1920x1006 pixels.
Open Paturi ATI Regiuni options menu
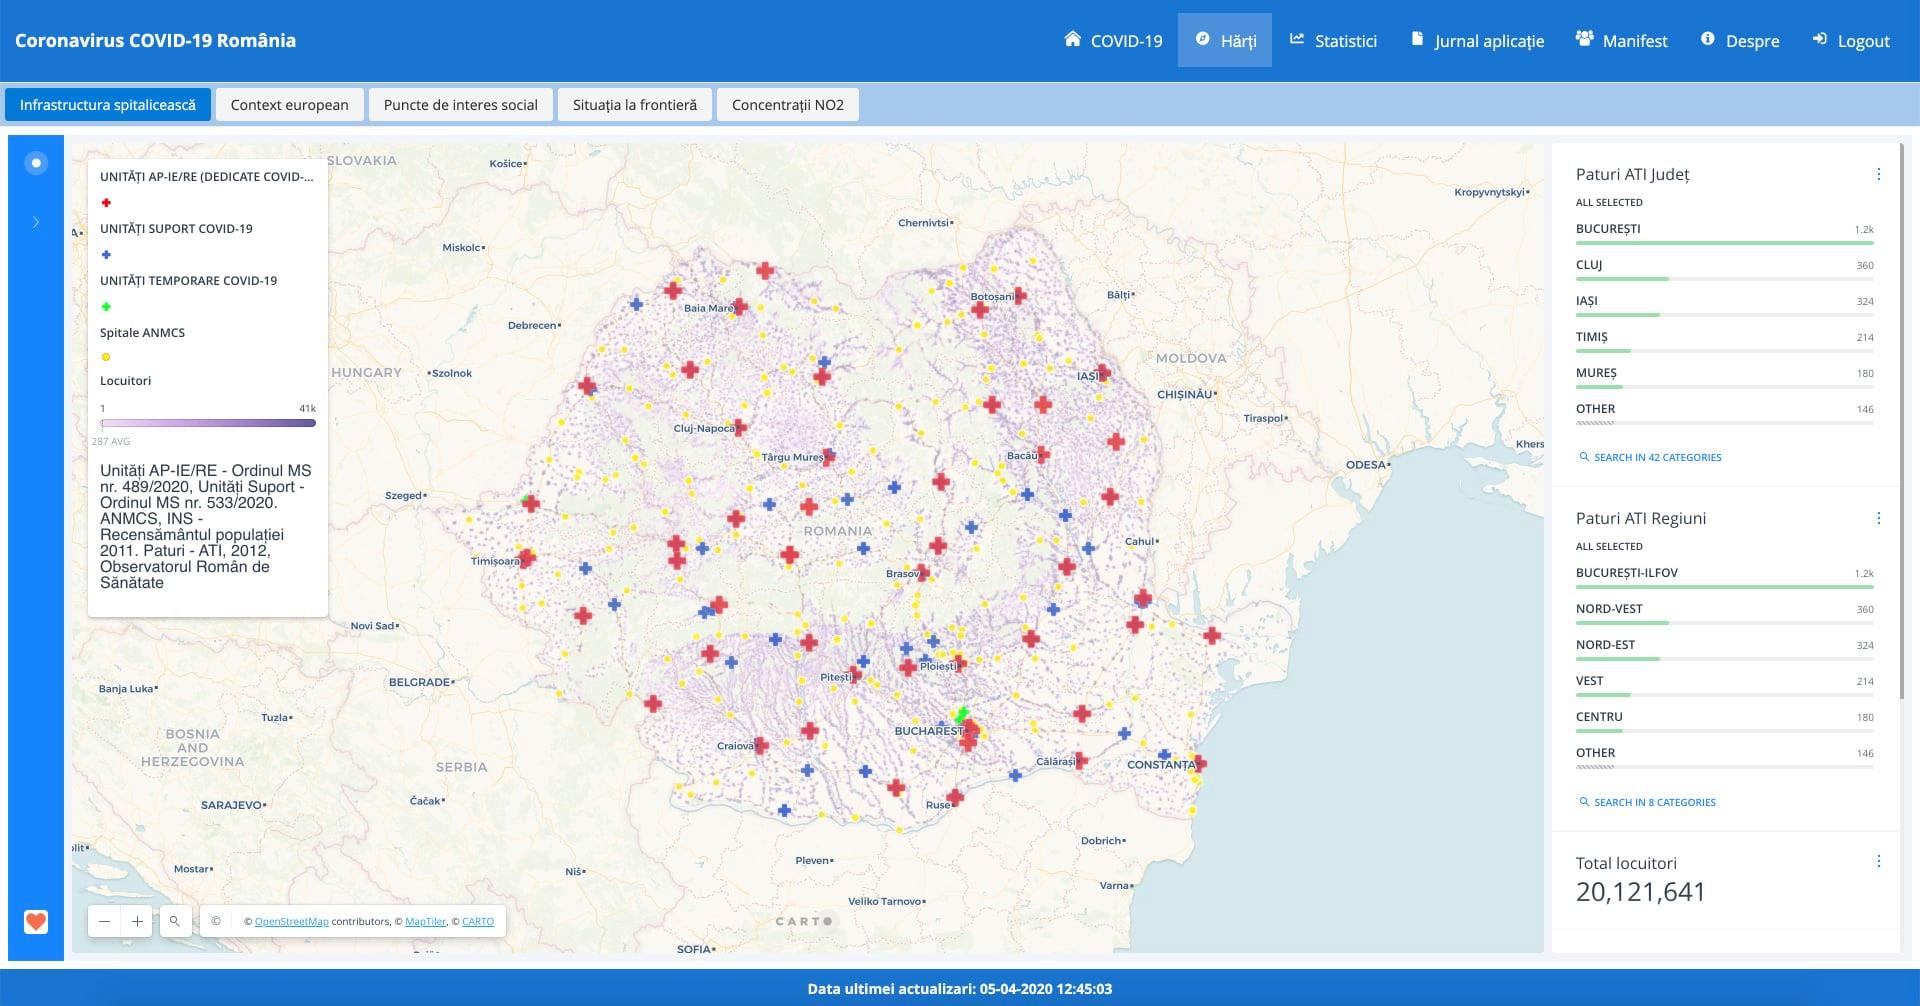[1878, 518]
